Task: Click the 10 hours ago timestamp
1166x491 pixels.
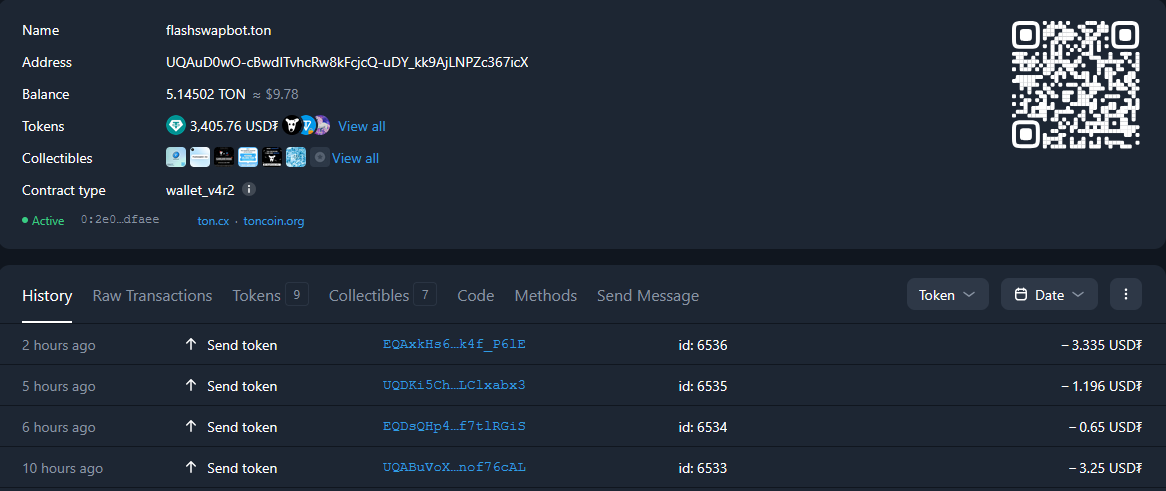Action: (62, 469)
